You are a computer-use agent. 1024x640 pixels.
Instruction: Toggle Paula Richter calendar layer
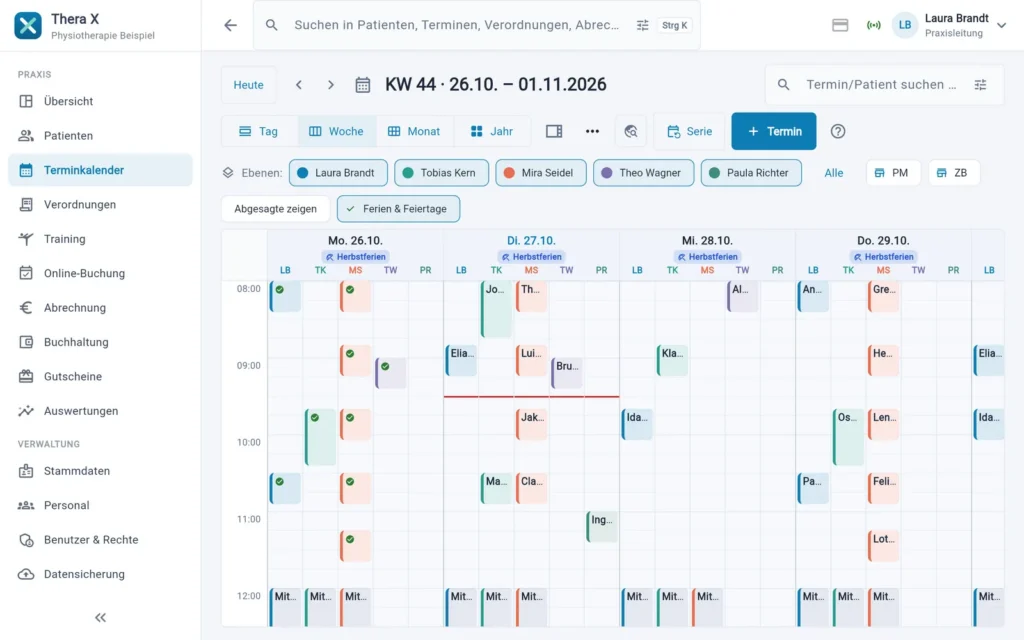[751, 173]
